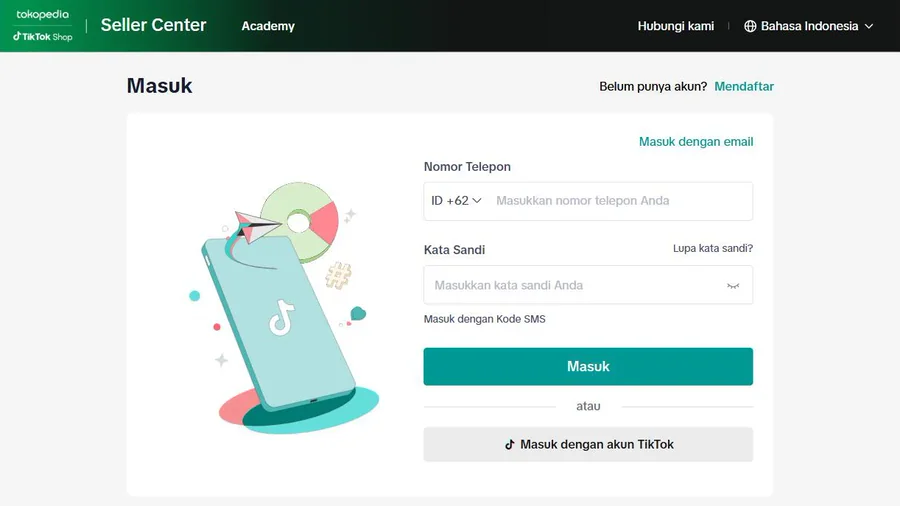Image resolution: width=900 pixels, height=506 pixels.
Task: Click the green Masuk button
Action: click(588, 367)
